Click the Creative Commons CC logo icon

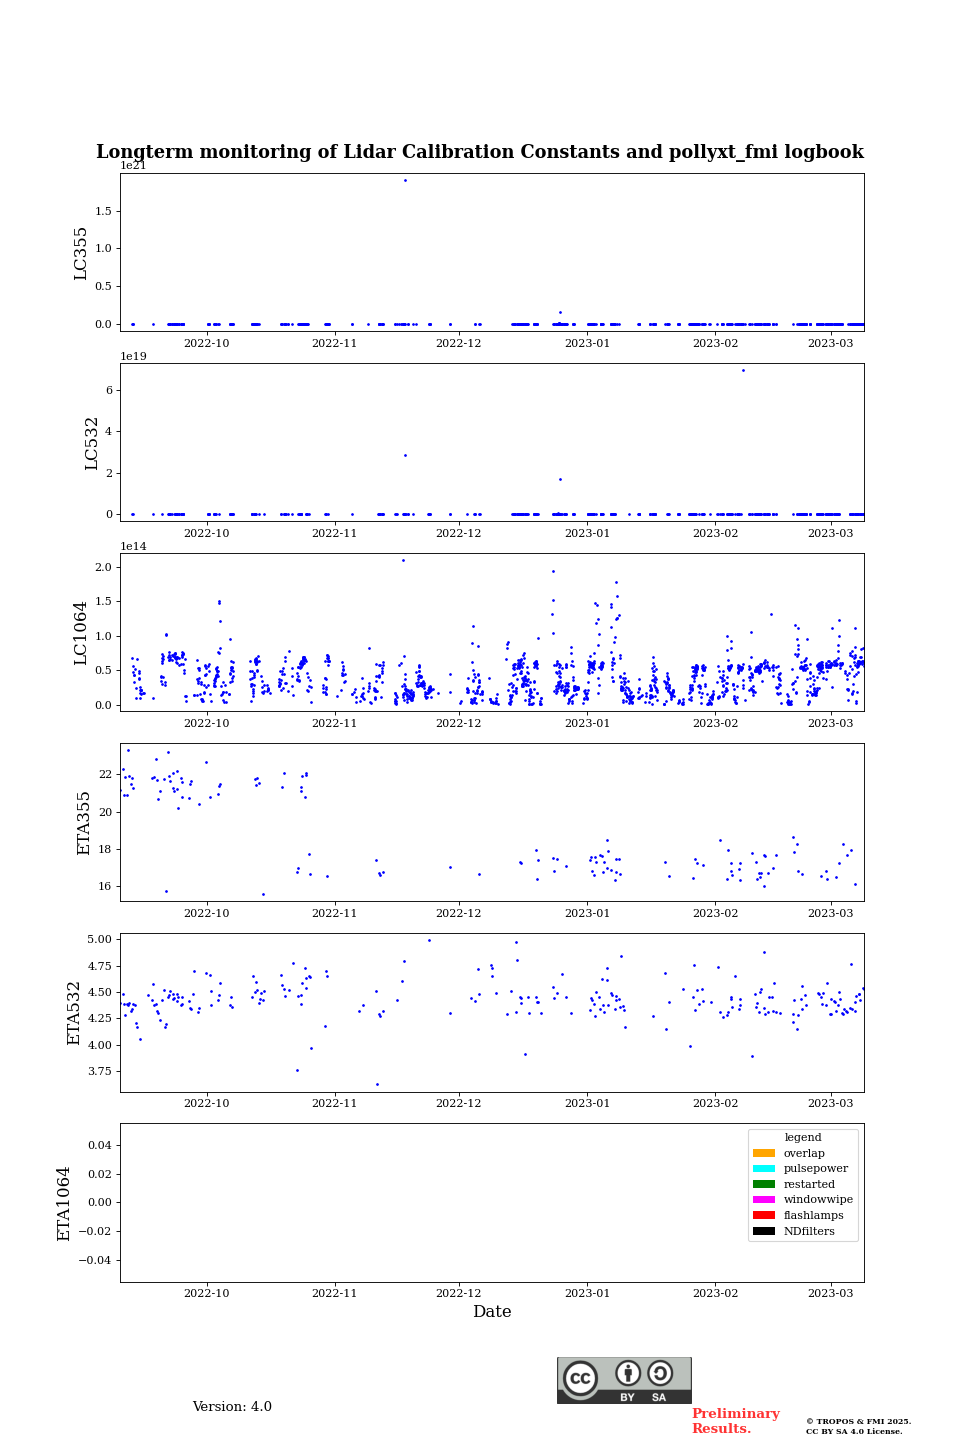580,1378
